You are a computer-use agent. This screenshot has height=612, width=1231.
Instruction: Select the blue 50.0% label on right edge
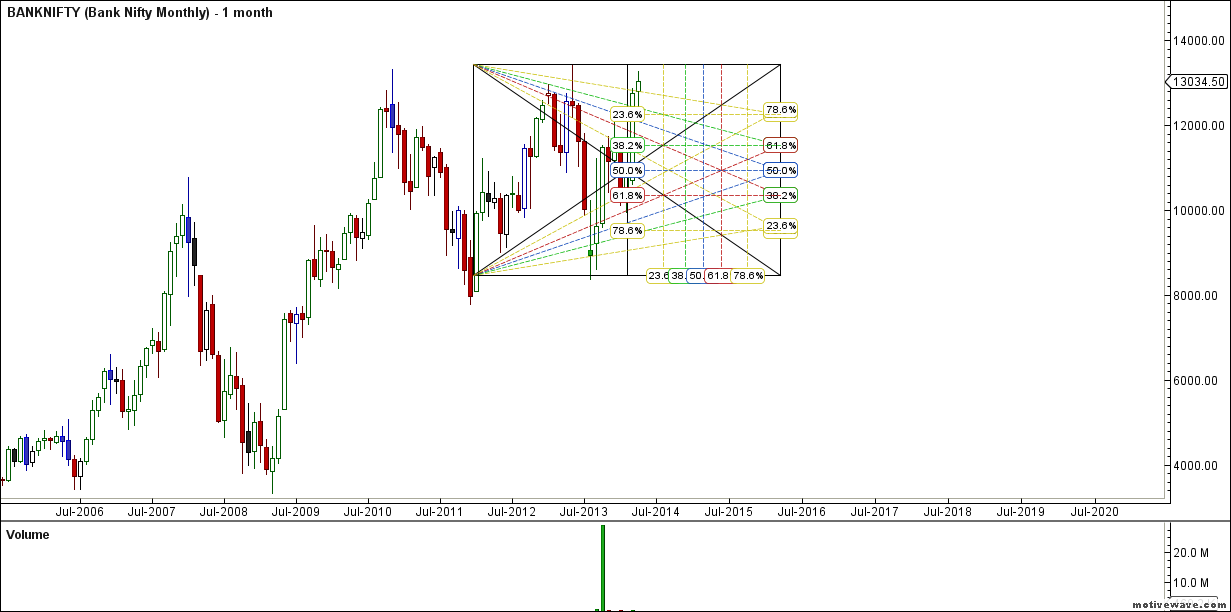point(780,171)
